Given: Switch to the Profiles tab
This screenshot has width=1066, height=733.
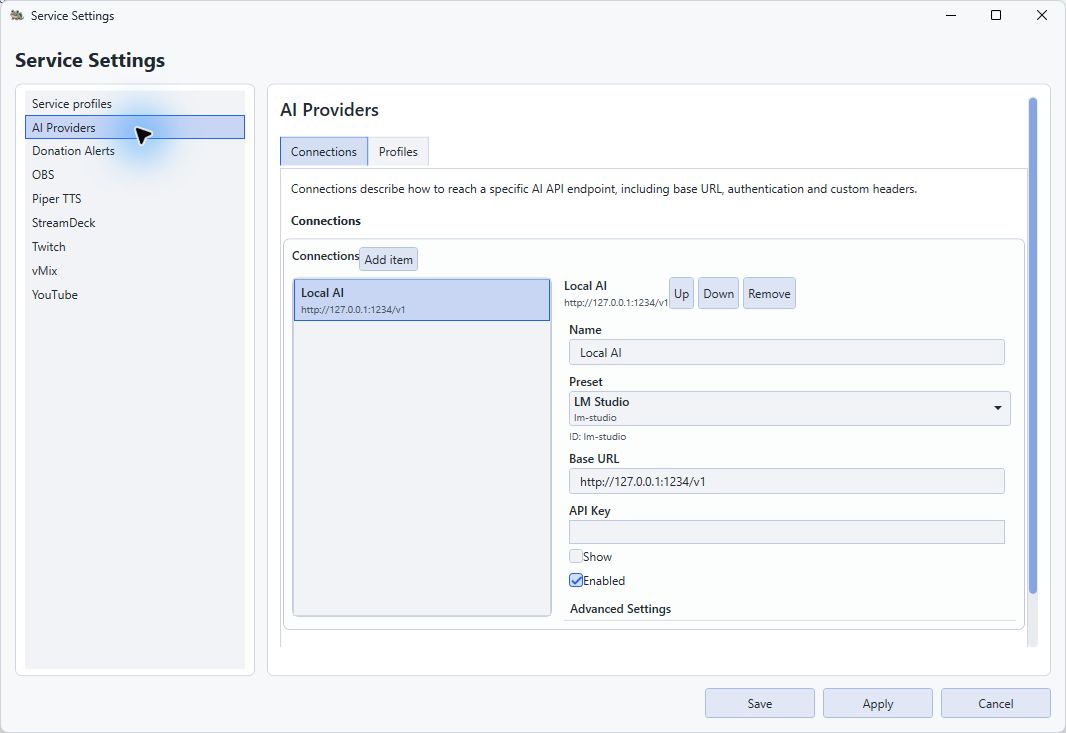Looking at the screenshot, I should click(398, 152).
